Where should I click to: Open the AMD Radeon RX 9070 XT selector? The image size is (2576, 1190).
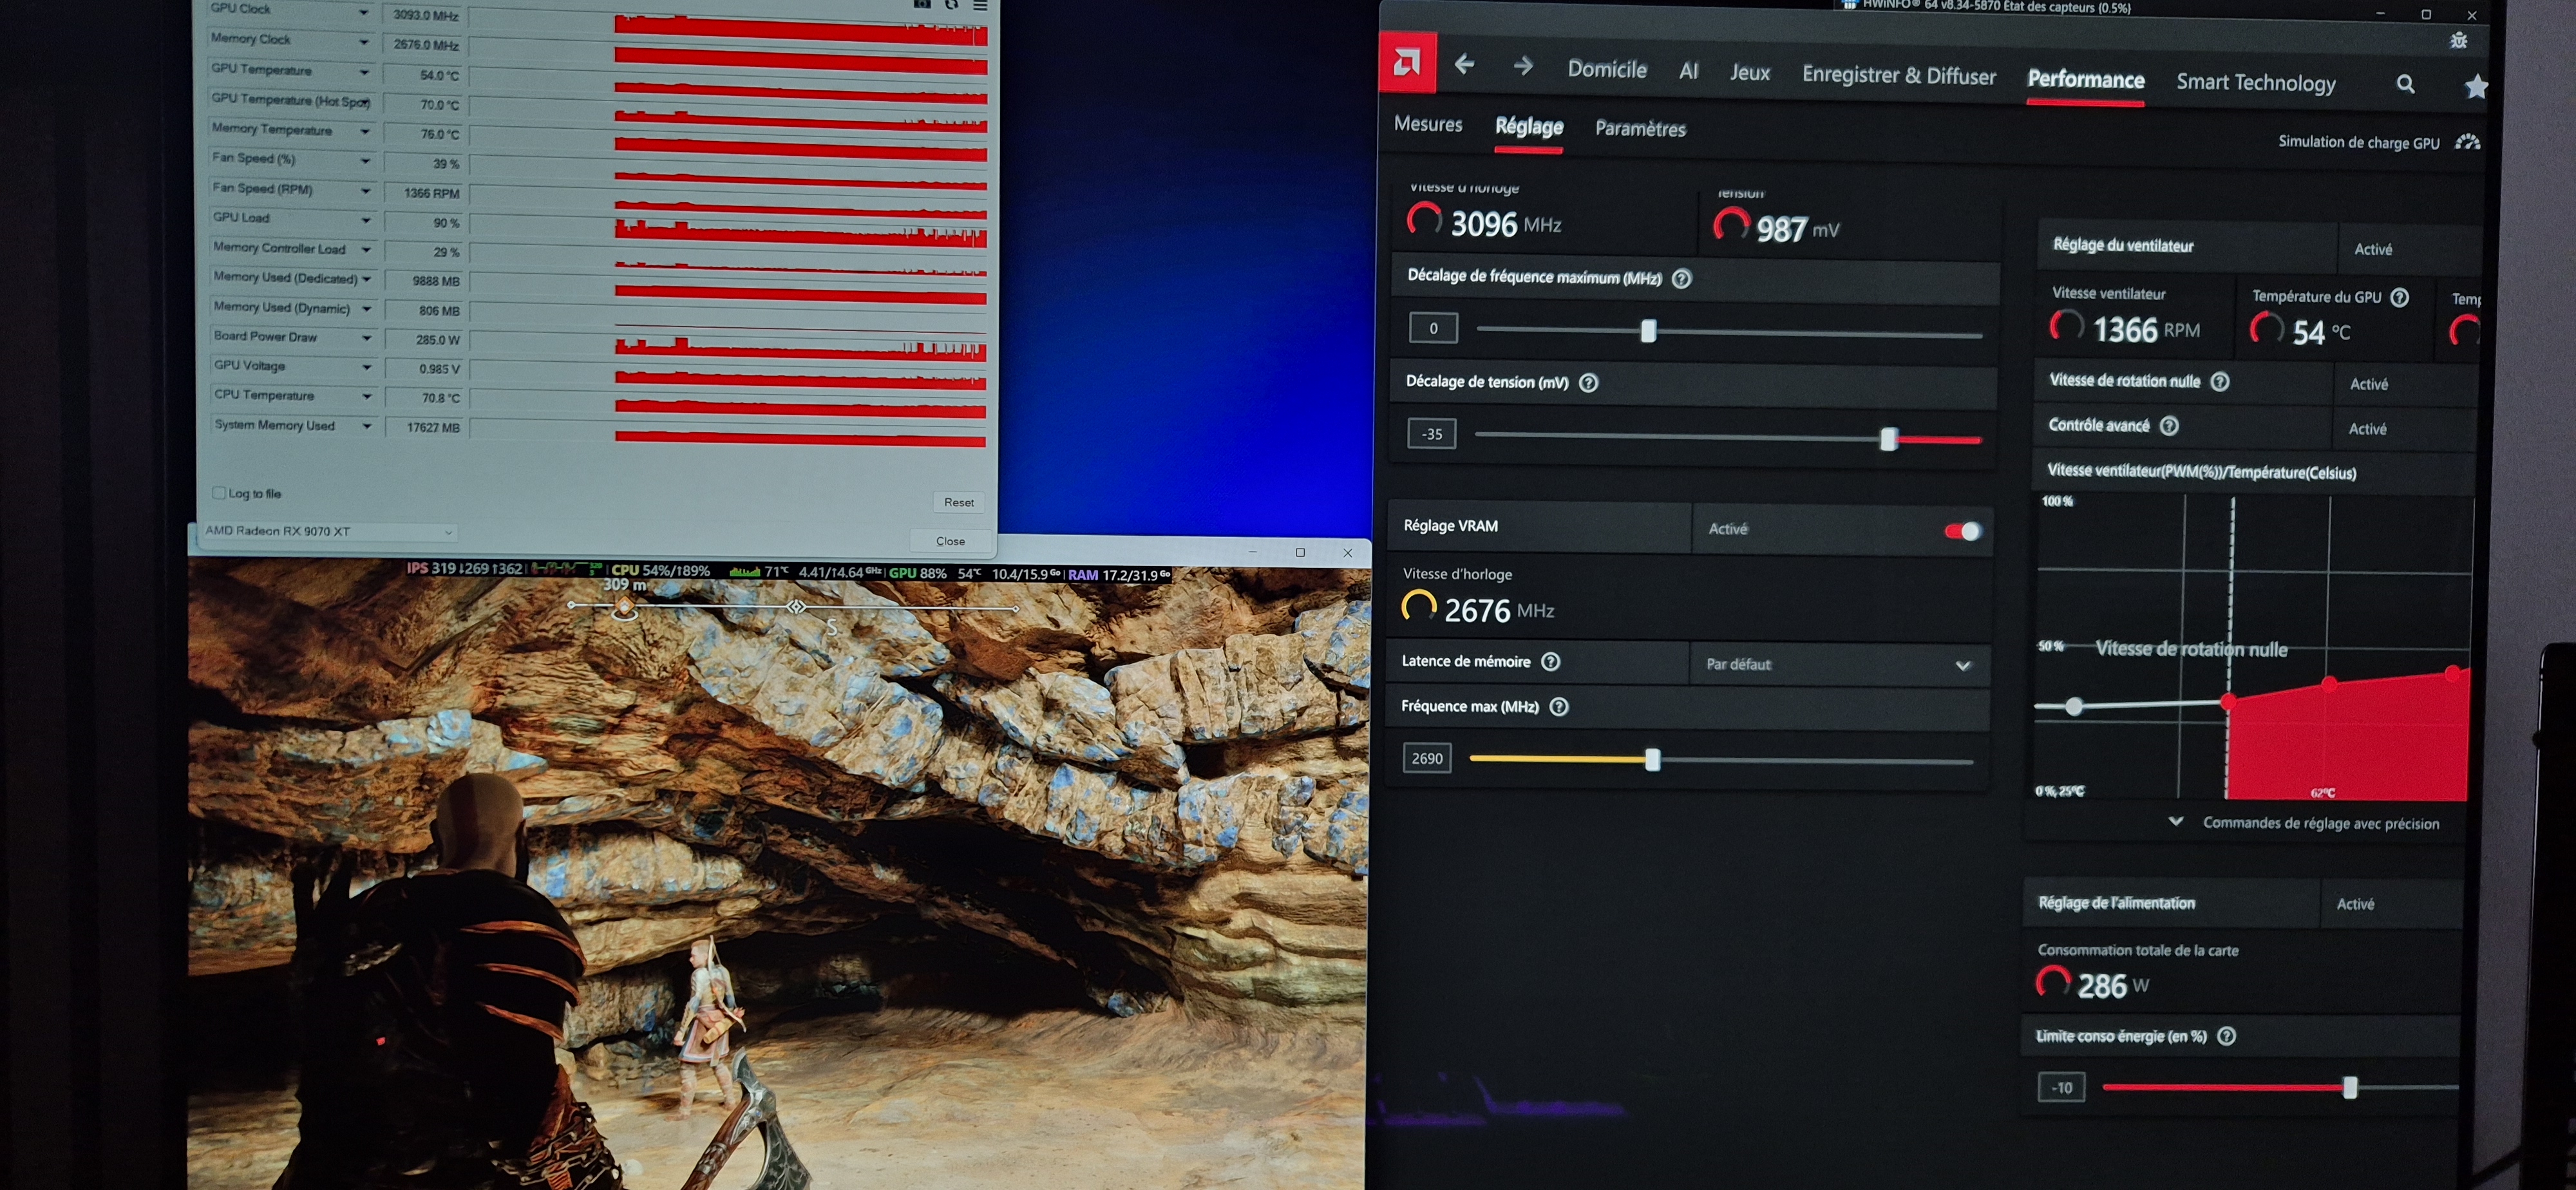(x=329, y=531)
